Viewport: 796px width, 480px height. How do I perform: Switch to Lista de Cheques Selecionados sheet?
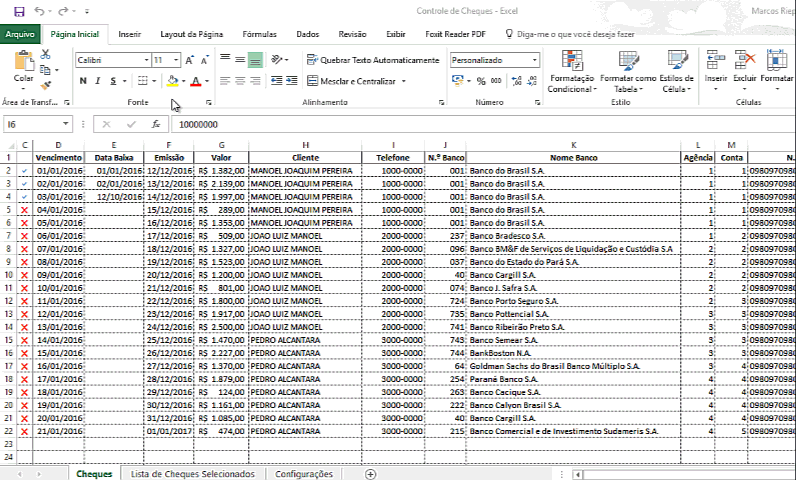coord(192,474)
